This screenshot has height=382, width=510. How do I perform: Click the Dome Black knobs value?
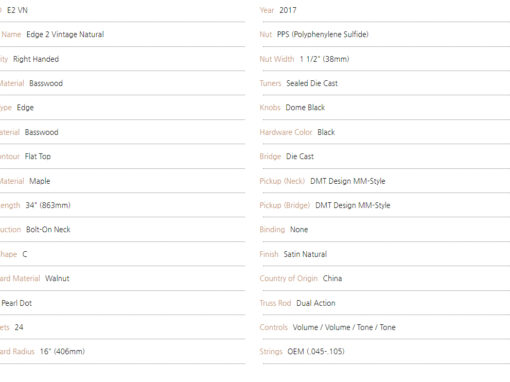305,108
